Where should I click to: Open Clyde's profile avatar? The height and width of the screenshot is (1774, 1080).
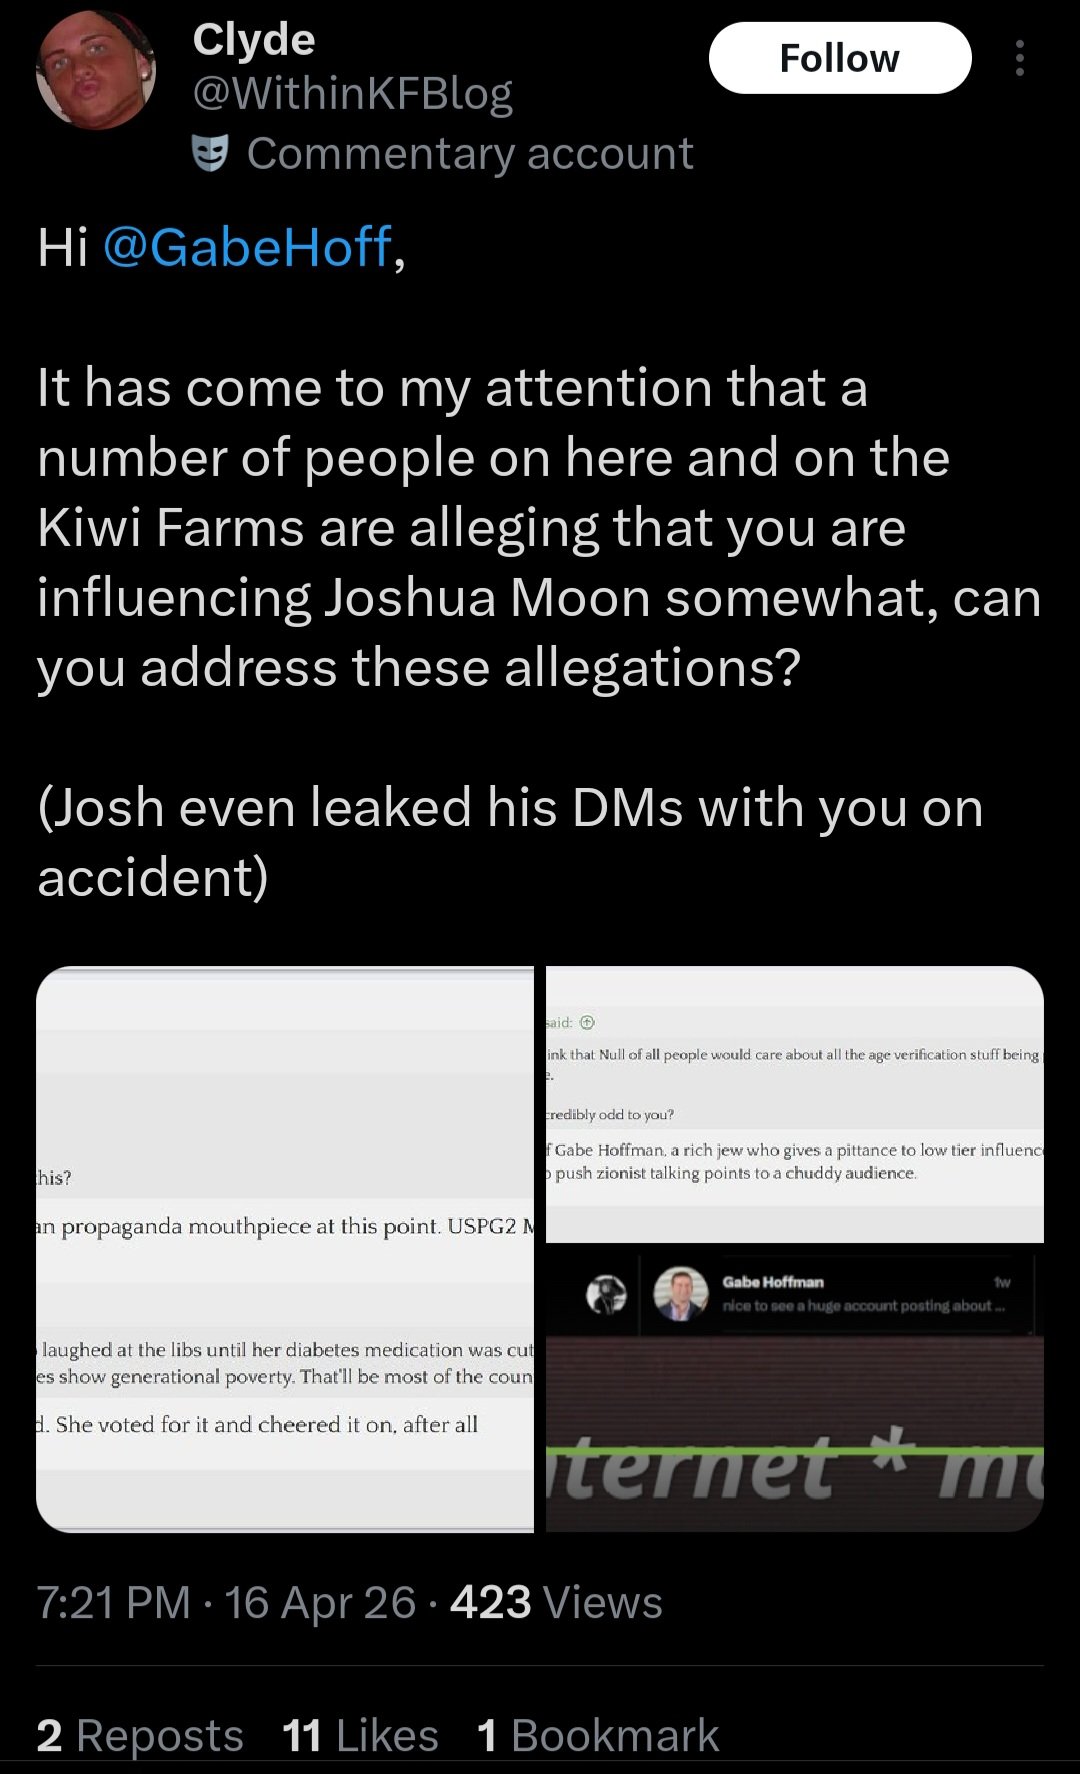tap(96, 69)
